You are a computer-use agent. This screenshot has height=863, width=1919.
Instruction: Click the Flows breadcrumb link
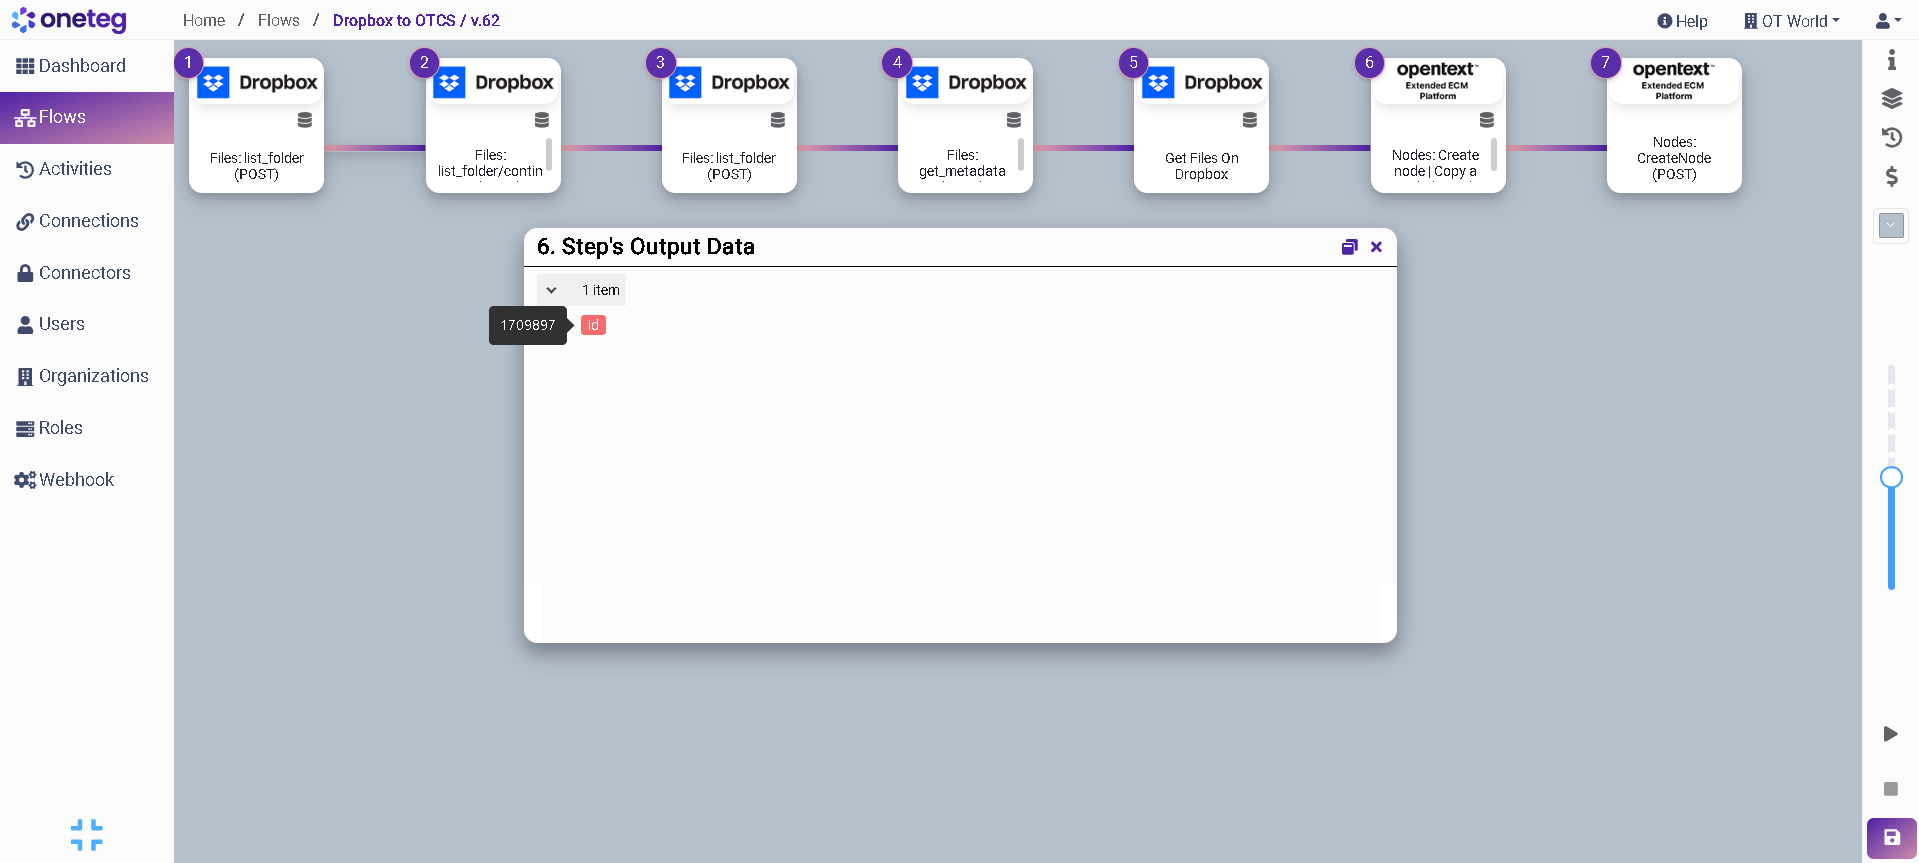click(x=278, y=20)
